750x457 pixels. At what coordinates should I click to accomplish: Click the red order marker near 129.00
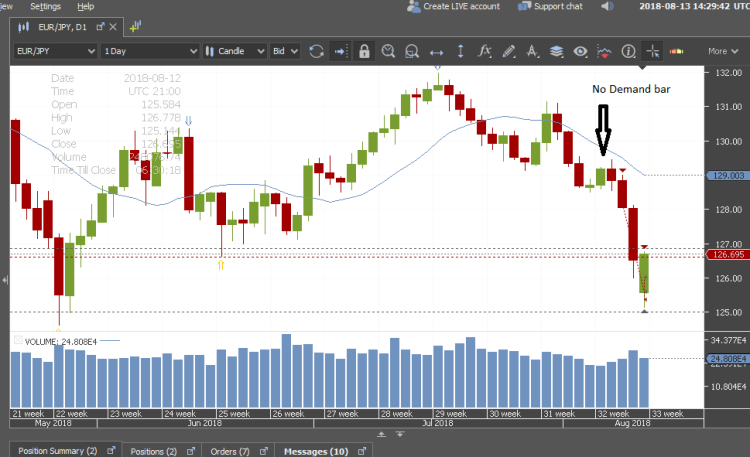pos(622,170)
